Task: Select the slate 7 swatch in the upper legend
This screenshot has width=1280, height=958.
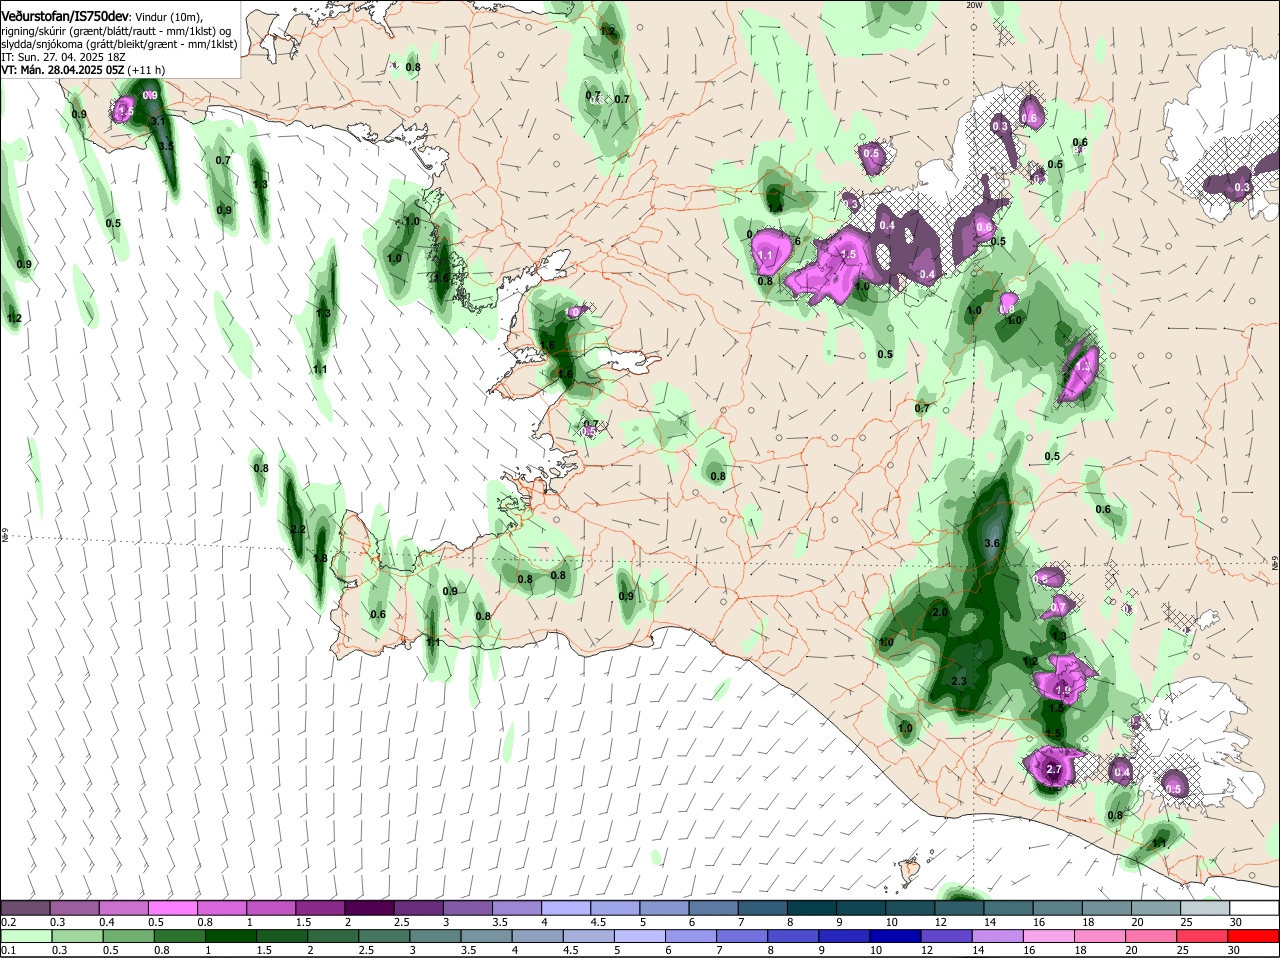Action: click(x=764, y=908)
